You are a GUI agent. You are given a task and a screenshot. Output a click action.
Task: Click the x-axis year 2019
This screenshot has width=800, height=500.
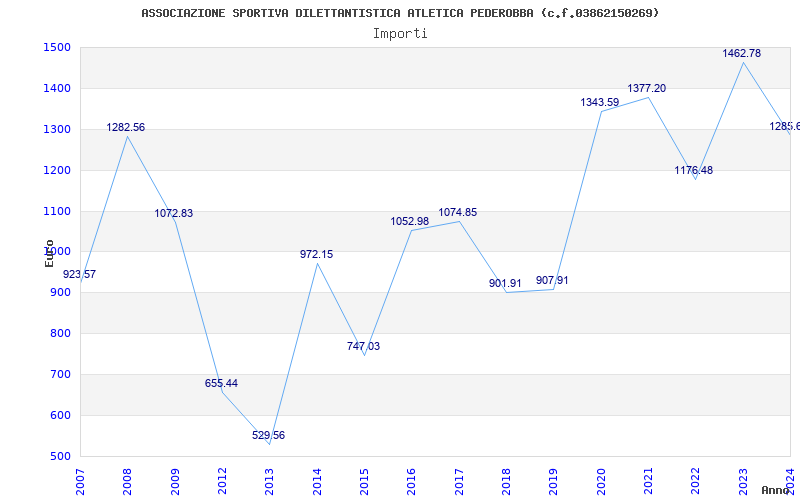click(554, 482)
